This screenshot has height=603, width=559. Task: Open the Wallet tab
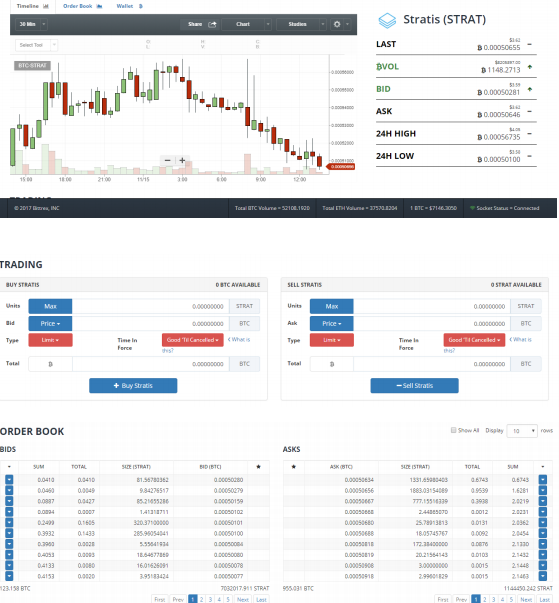click(130, 6)
